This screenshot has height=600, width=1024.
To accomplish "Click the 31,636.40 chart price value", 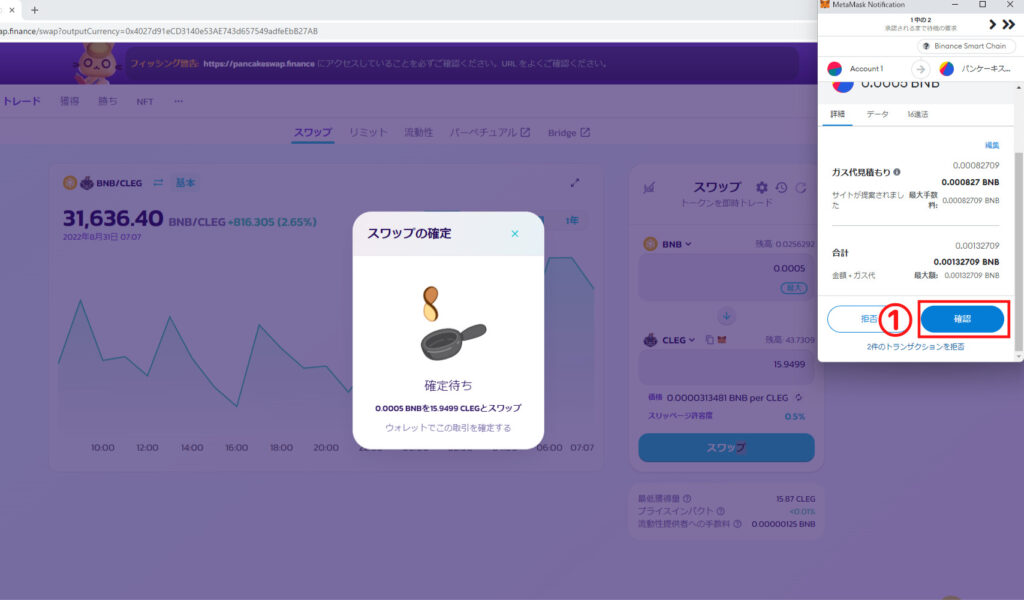I will tap(113, 218).
